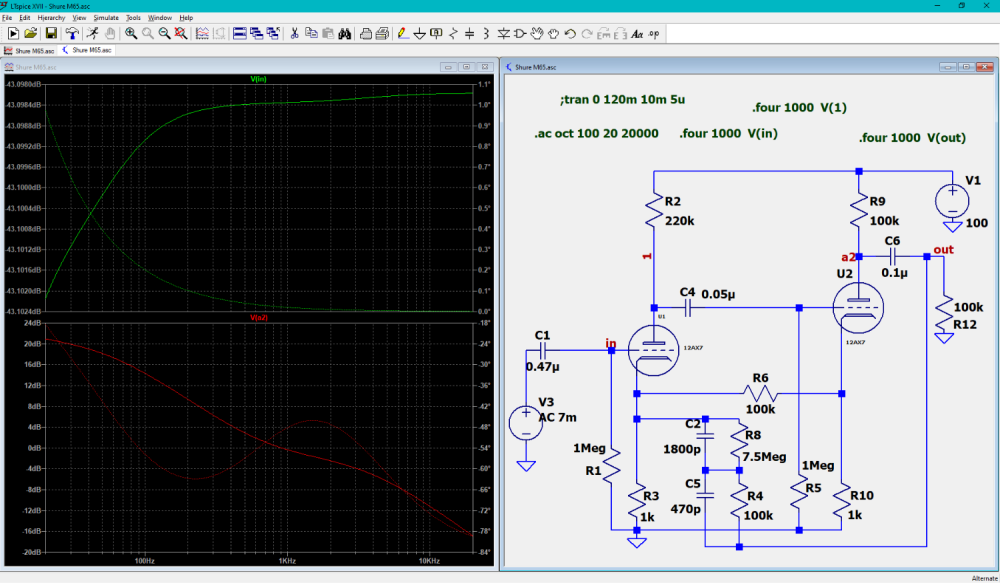Open the Simulate menu

point(106,18)
